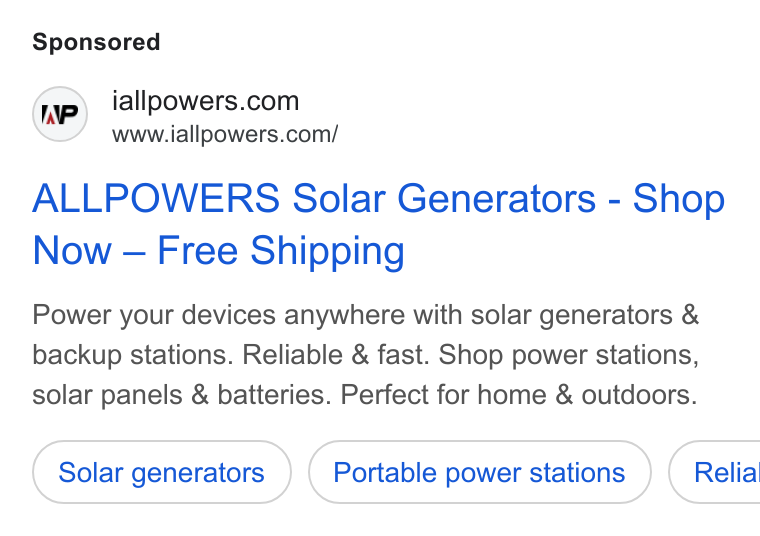Viewport: 760px width, 536px height.
Task: Click the Sponsored label
Action: point(96,42)
